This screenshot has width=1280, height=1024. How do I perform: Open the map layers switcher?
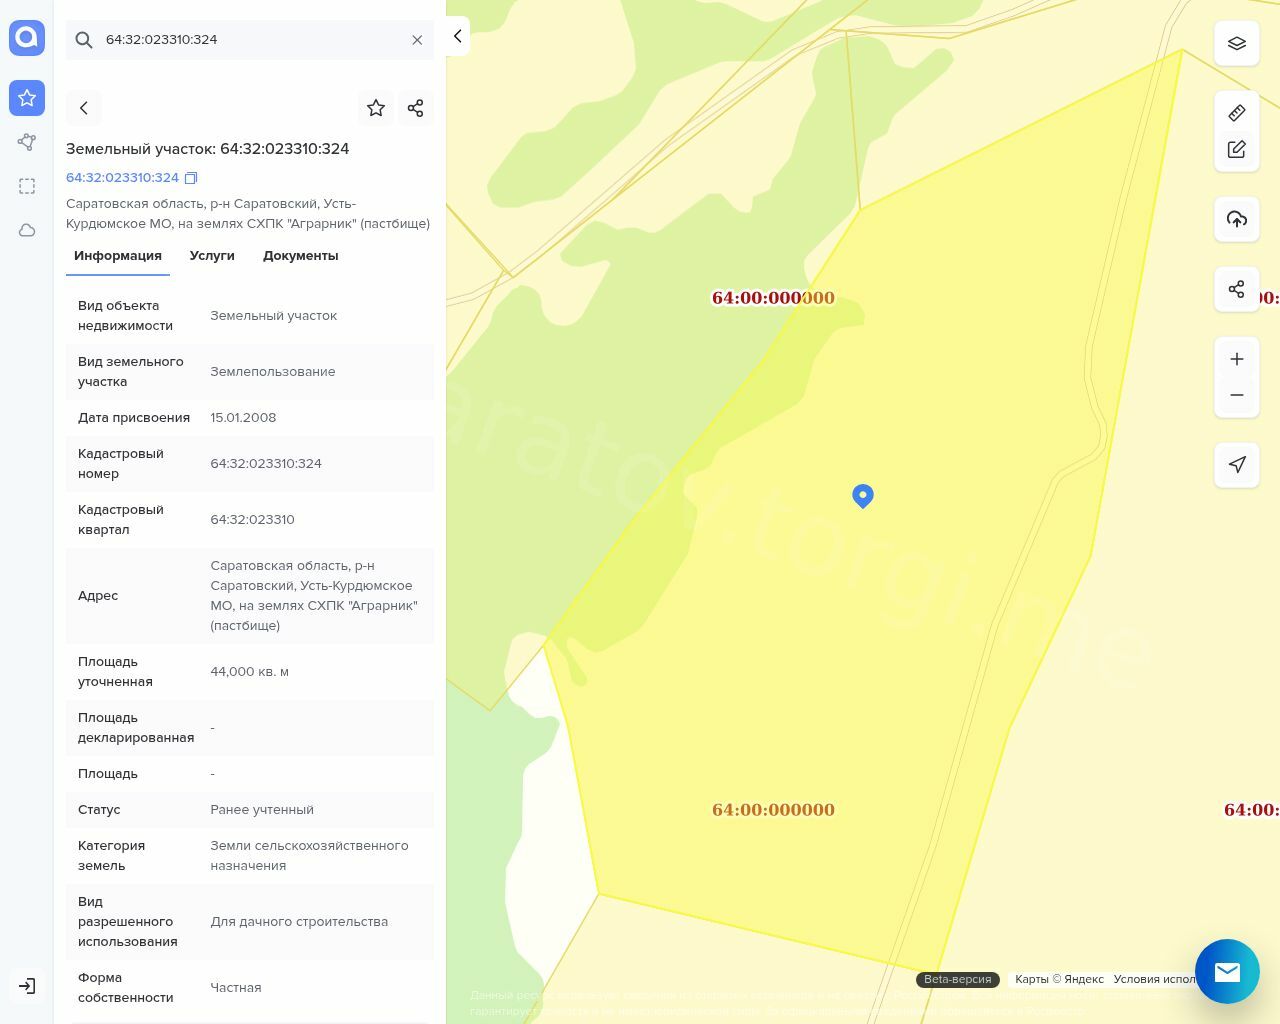pyautogui.click(x=1237, y=43)
